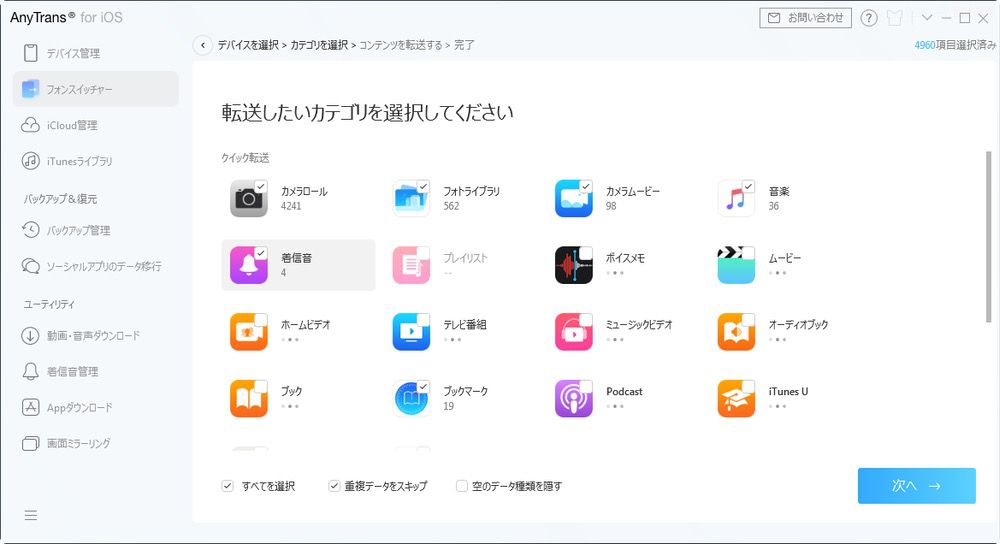The image size is (1000, 544).
Task: Click the Bookmark (ブックマーク) icon
Action: (x=411, y=398)
